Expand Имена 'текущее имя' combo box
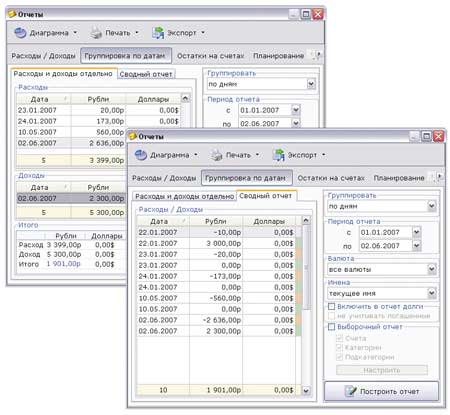Image resolution: width=450 pixels, height=415 pixels. tap(432, 293)
